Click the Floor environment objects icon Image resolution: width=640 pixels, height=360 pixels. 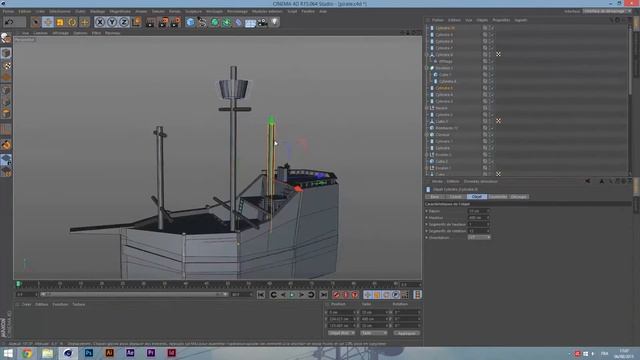point(250,22)
